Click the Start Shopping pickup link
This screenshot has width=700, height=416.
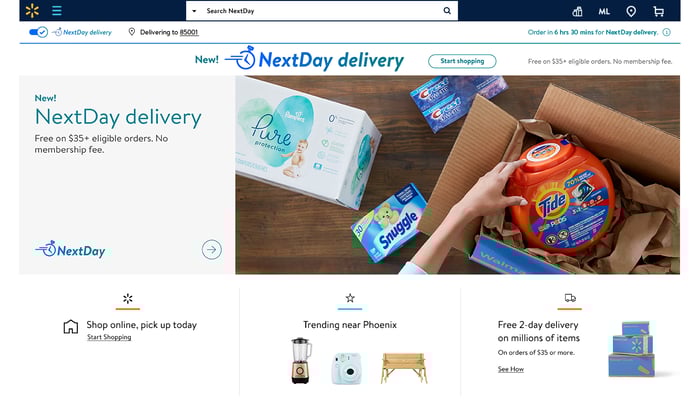109,337
